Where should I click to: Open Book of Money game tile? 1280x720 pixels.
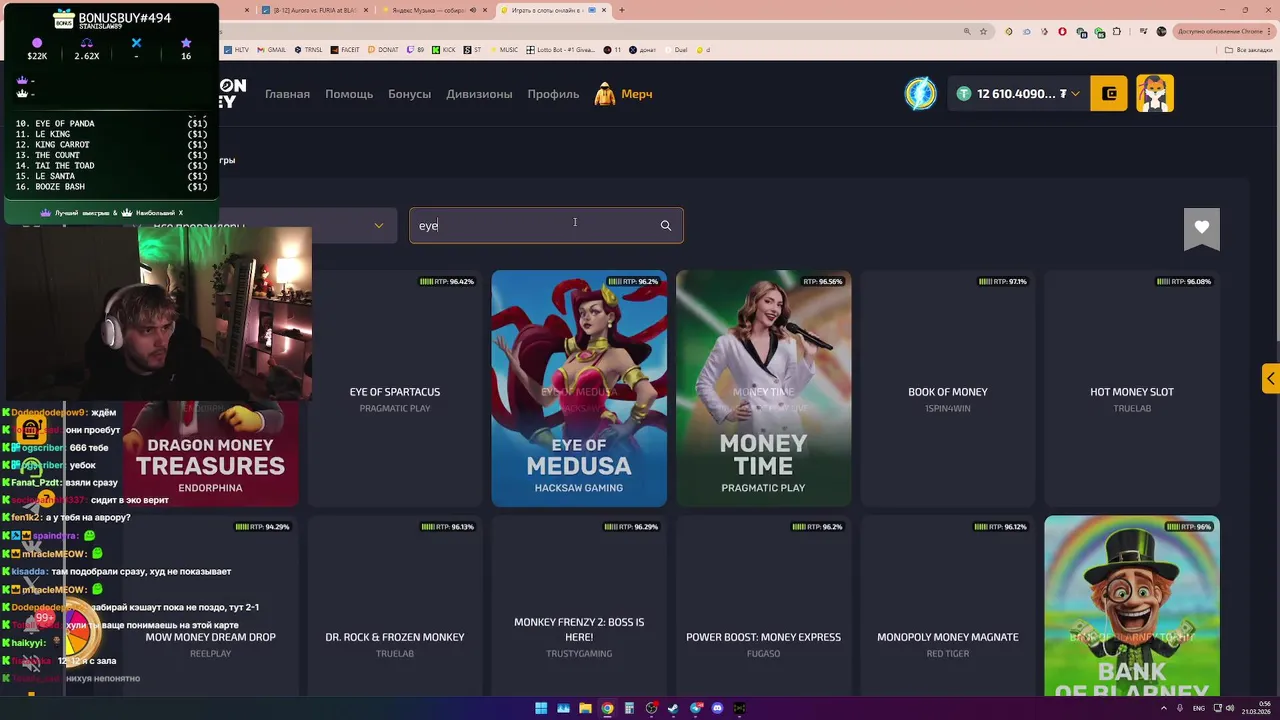pos(948,389)
